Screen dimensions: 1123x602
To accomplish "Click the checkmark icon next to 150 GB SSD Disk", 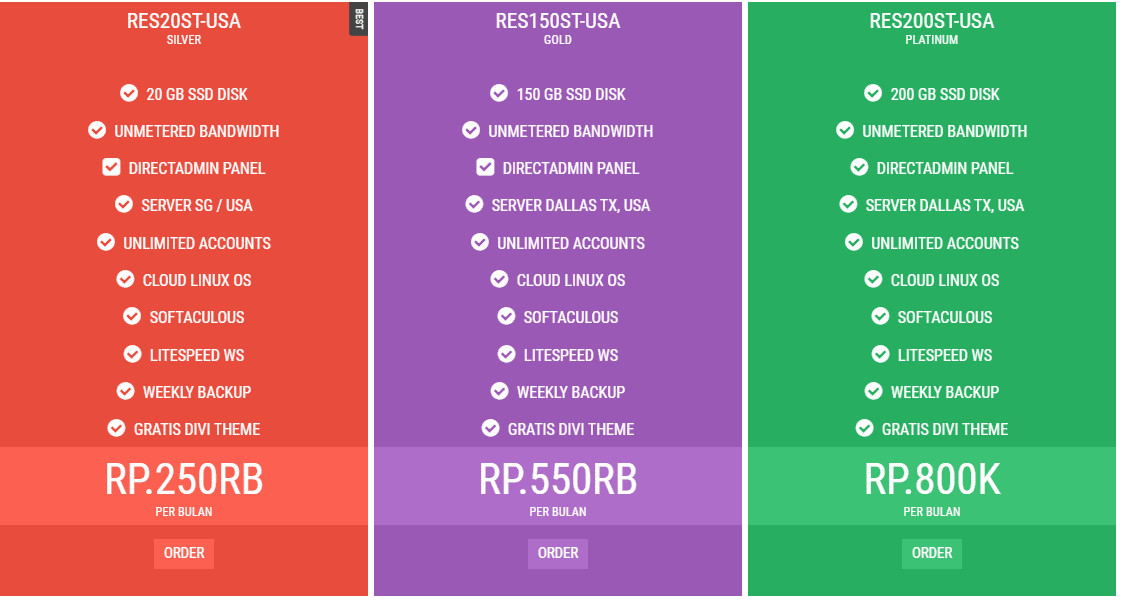I will click(499, 93).
